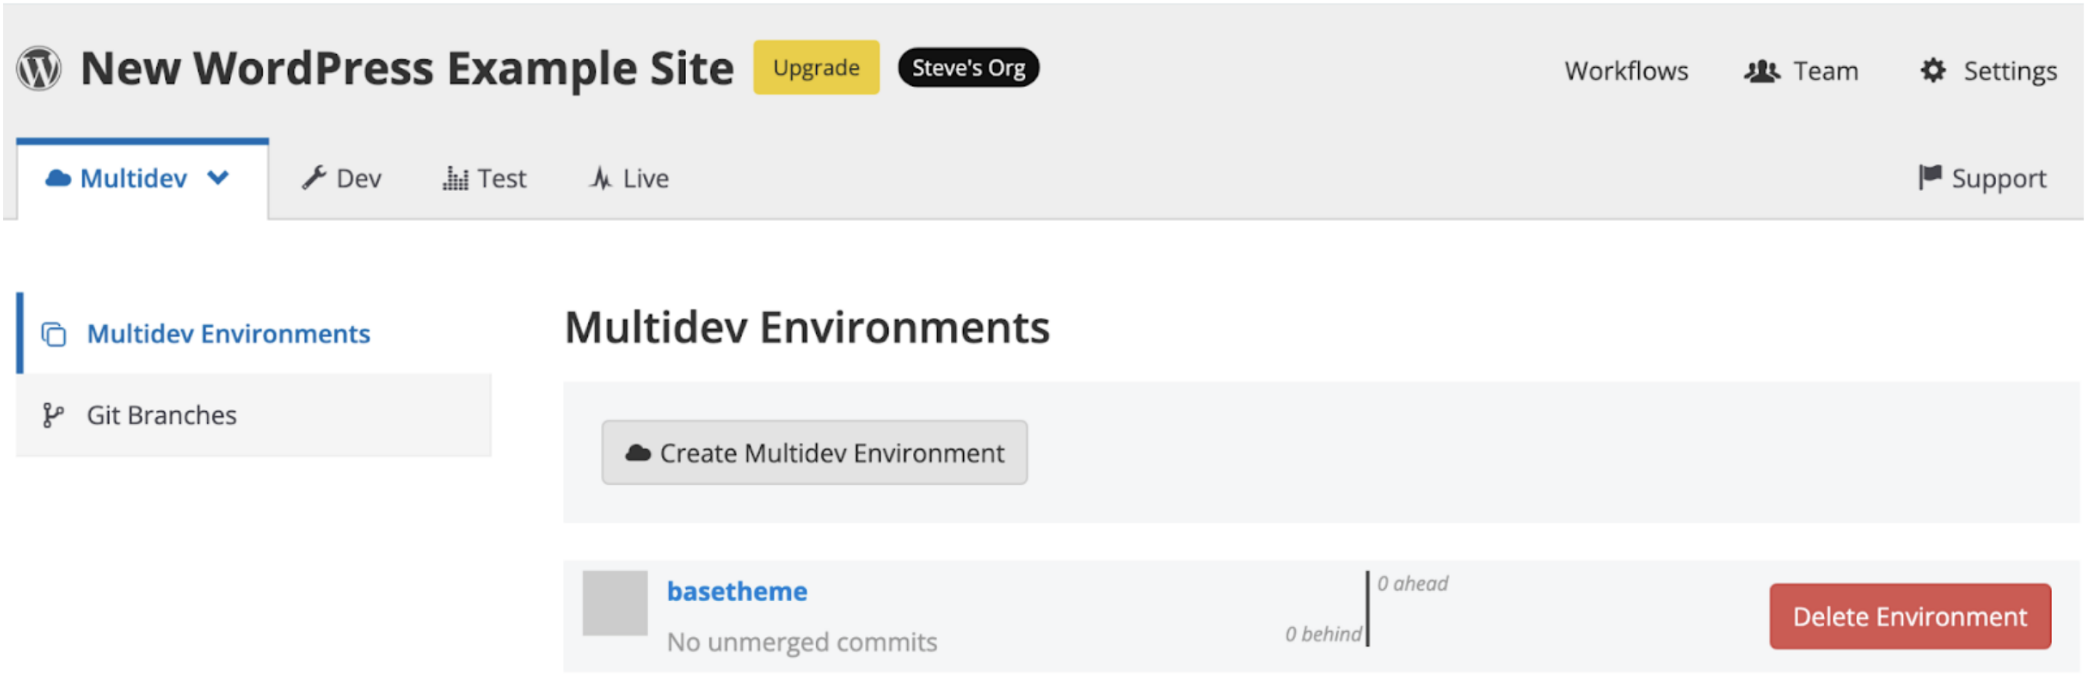2090x680 pixels.
Task: Click the Steve's Org badge
Action: 967,68
